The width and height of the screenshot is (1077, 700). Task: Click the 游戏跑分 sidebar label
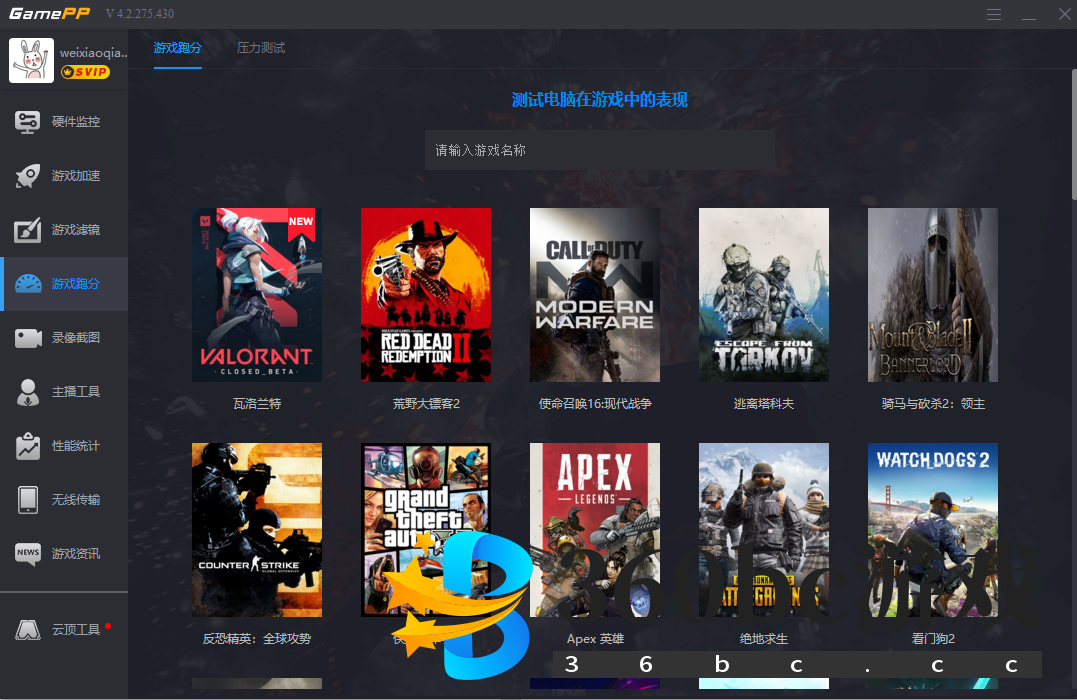tap(76, 284)
